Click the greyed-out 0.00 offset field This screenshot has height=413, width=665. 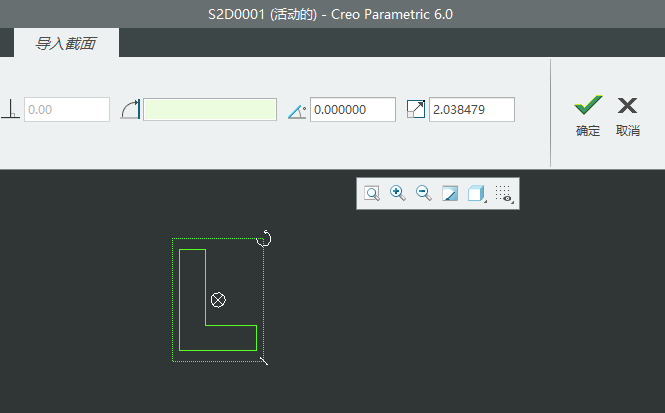click(66, 110)
